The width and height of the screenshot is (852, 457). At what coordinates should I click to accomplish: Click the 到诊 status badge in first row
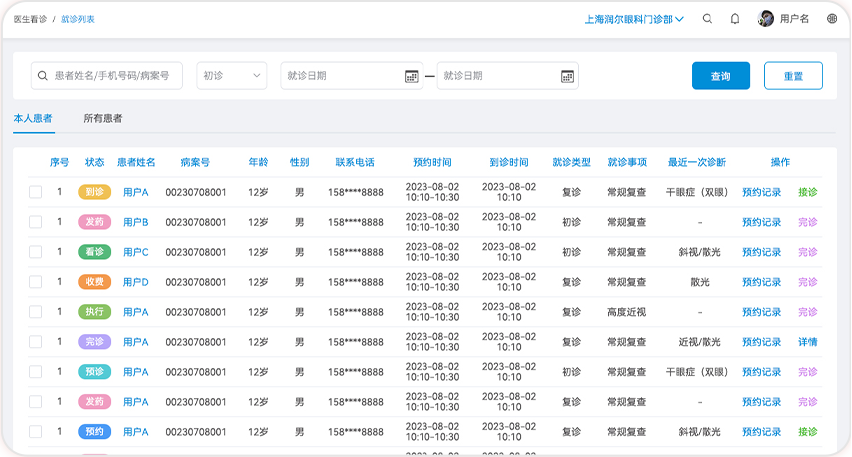click(94, 192)
